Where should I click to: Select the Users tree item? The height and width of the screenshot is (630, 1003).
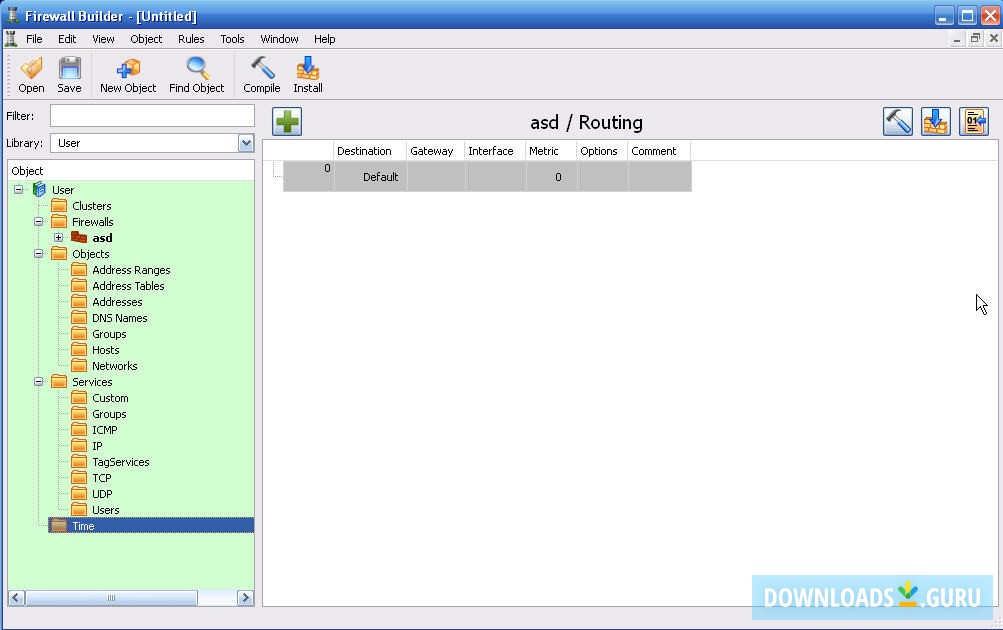(106, 510)
